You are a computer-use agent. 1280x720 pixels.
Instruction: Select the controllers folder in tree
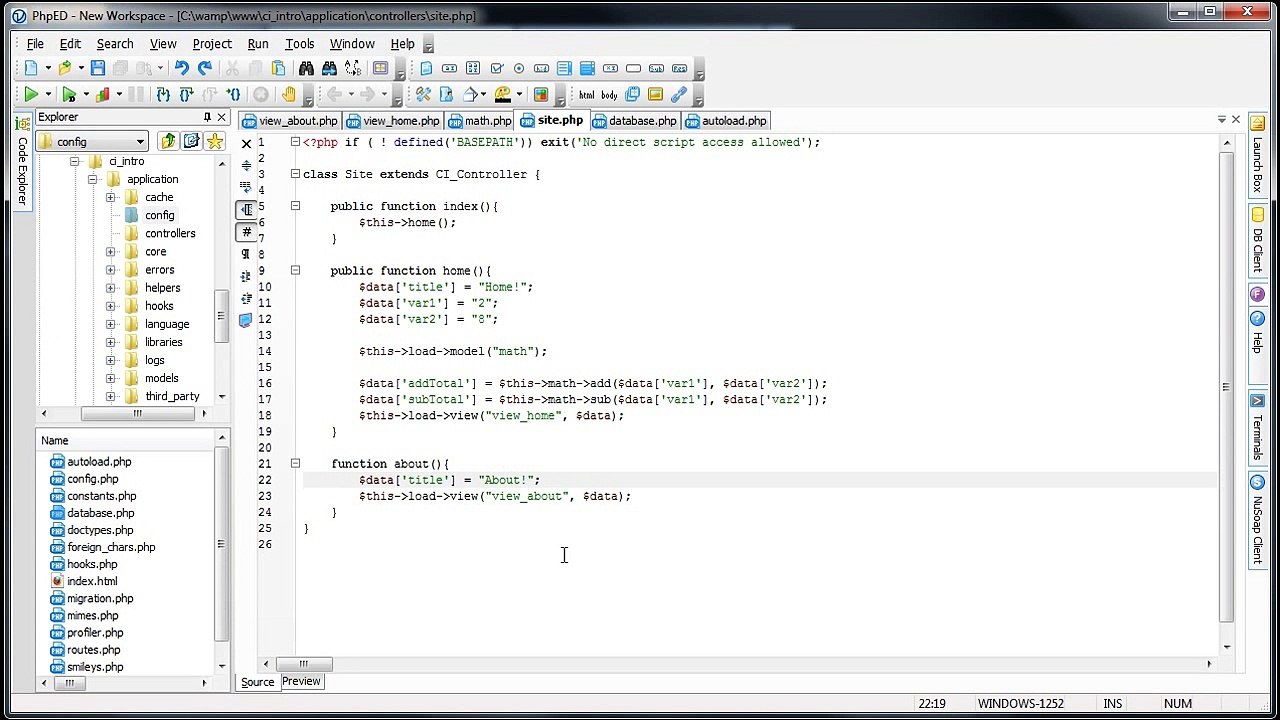point(170,233)
